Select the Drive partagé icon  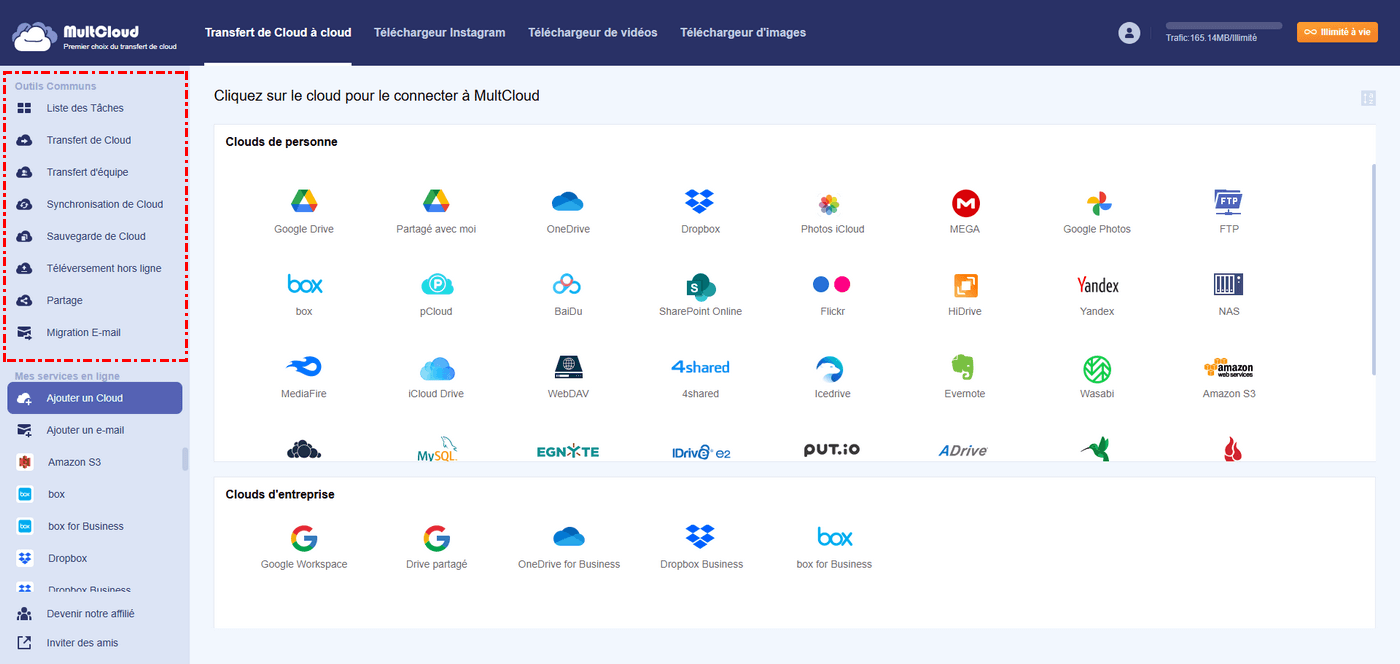(x=436, y=538)
